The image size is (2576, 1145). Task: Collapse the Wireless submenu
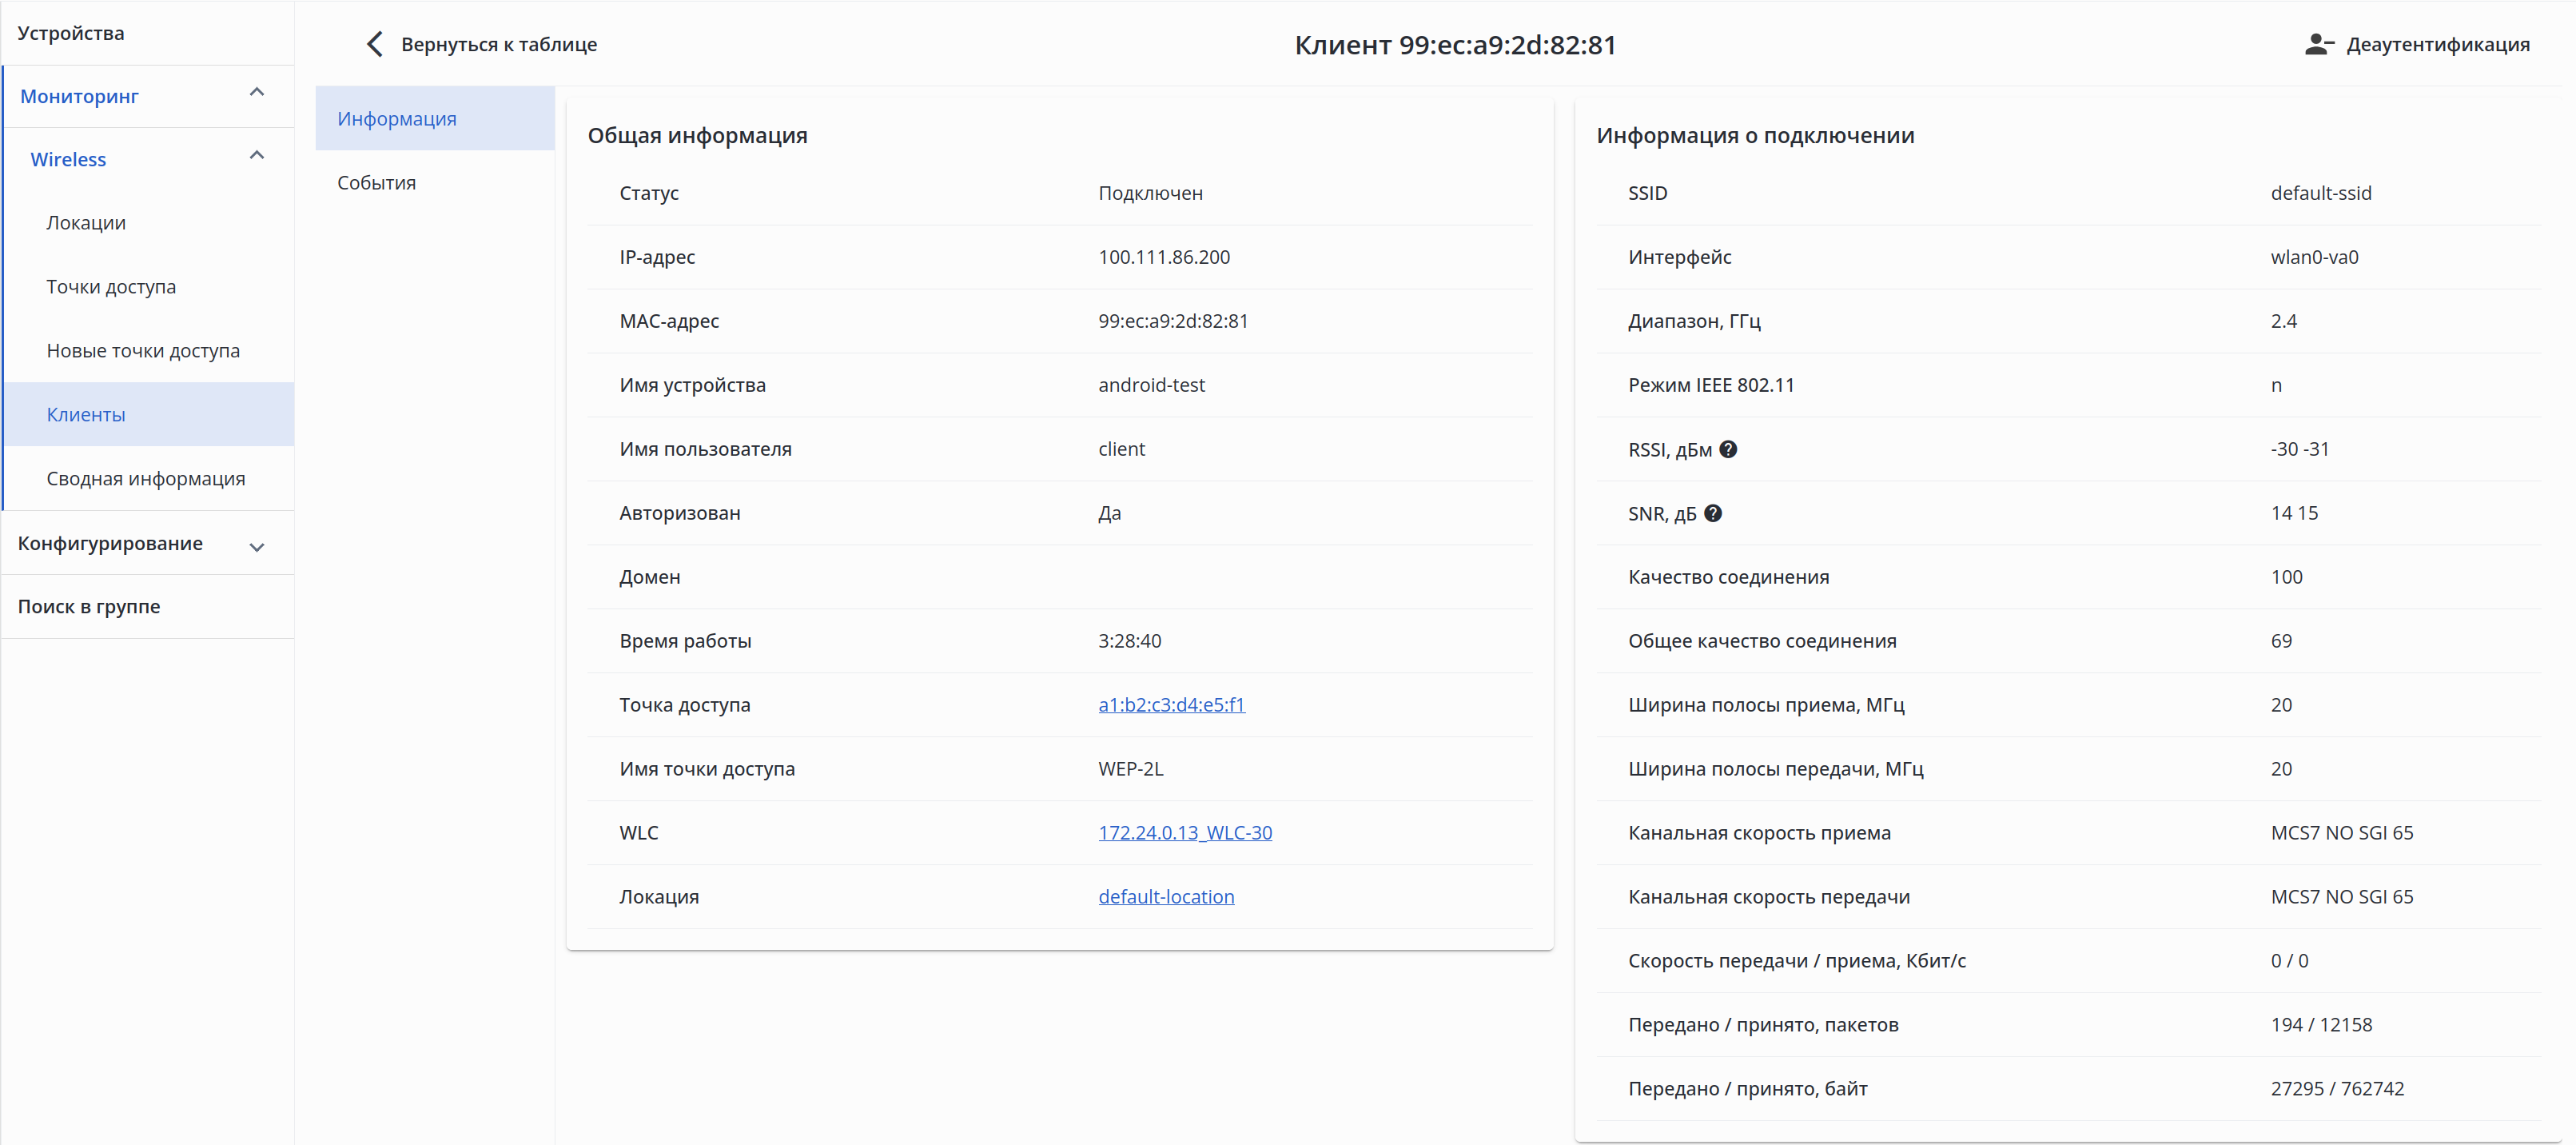257,156
